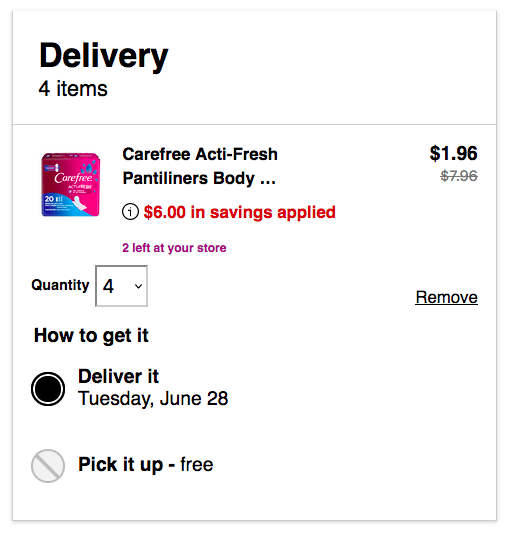Click the 2 left at your store notice
Viewport: 512px width, 536px height.
174,248
